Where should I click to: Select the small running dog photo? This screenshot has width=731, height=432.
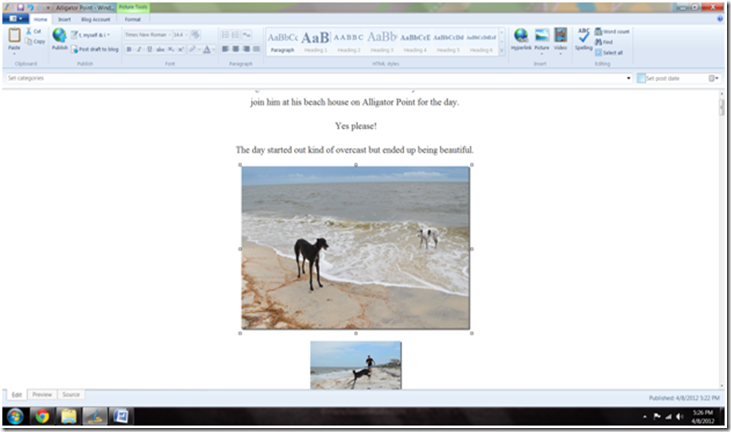(x=356, y=365)
